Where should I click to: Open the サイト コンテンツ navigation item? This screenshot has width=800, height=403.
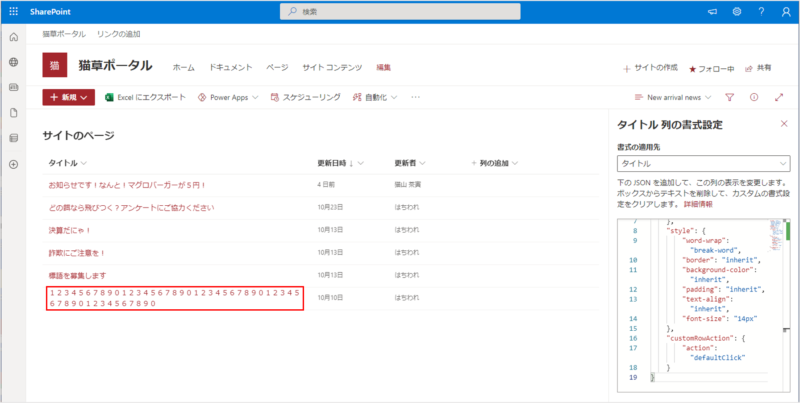click(x=331, y=67)
